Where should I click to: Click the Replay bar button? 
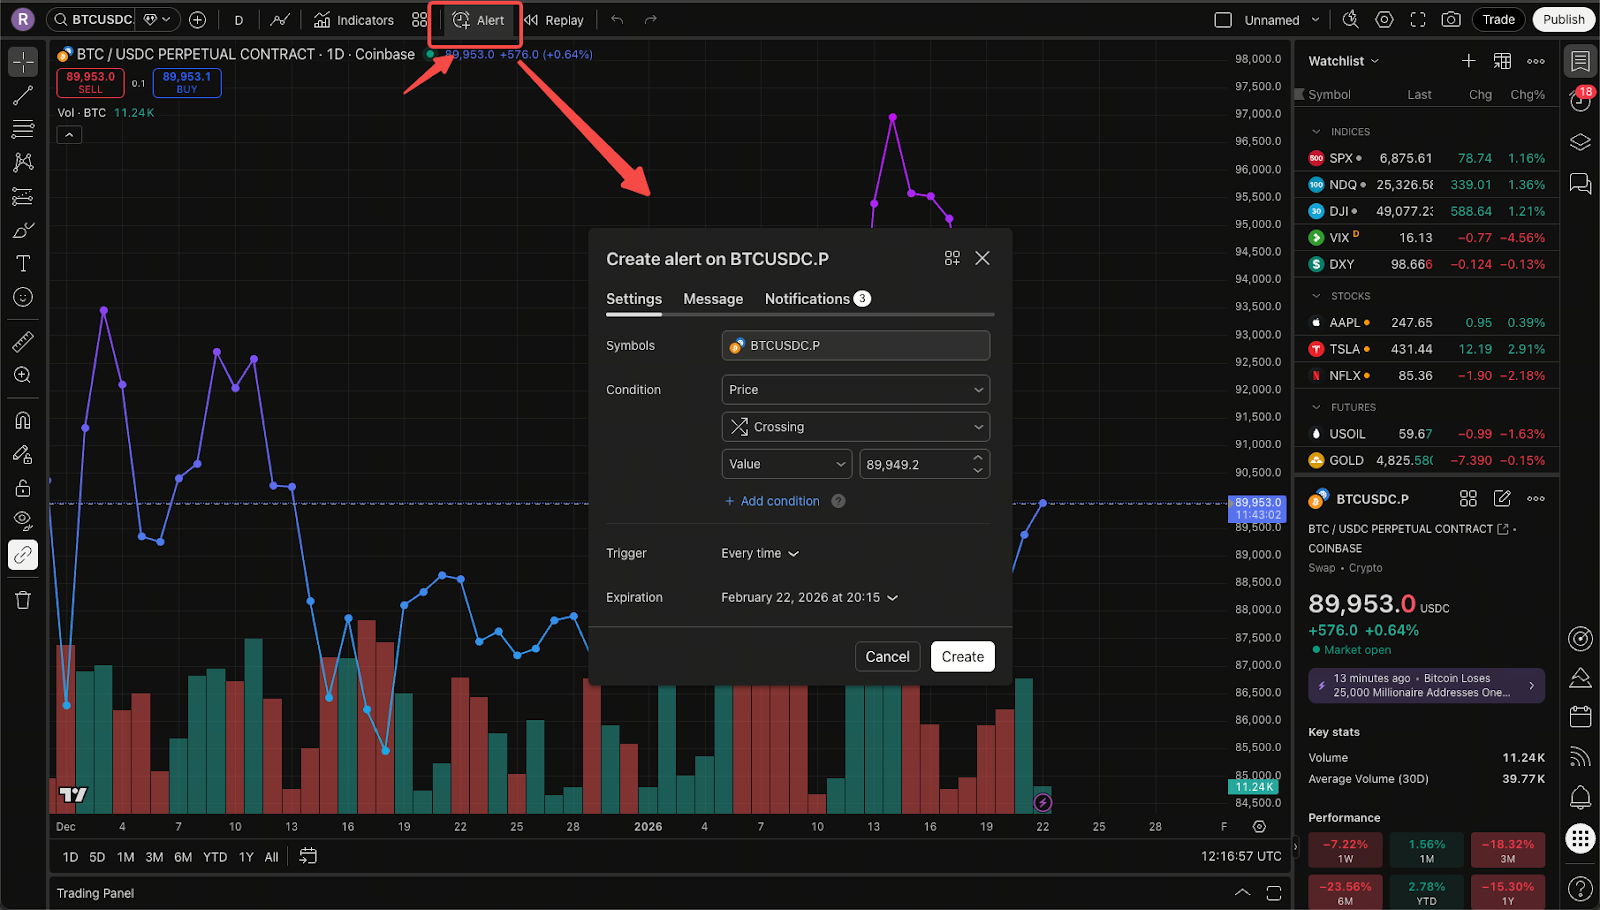click(x=554, y=20)
